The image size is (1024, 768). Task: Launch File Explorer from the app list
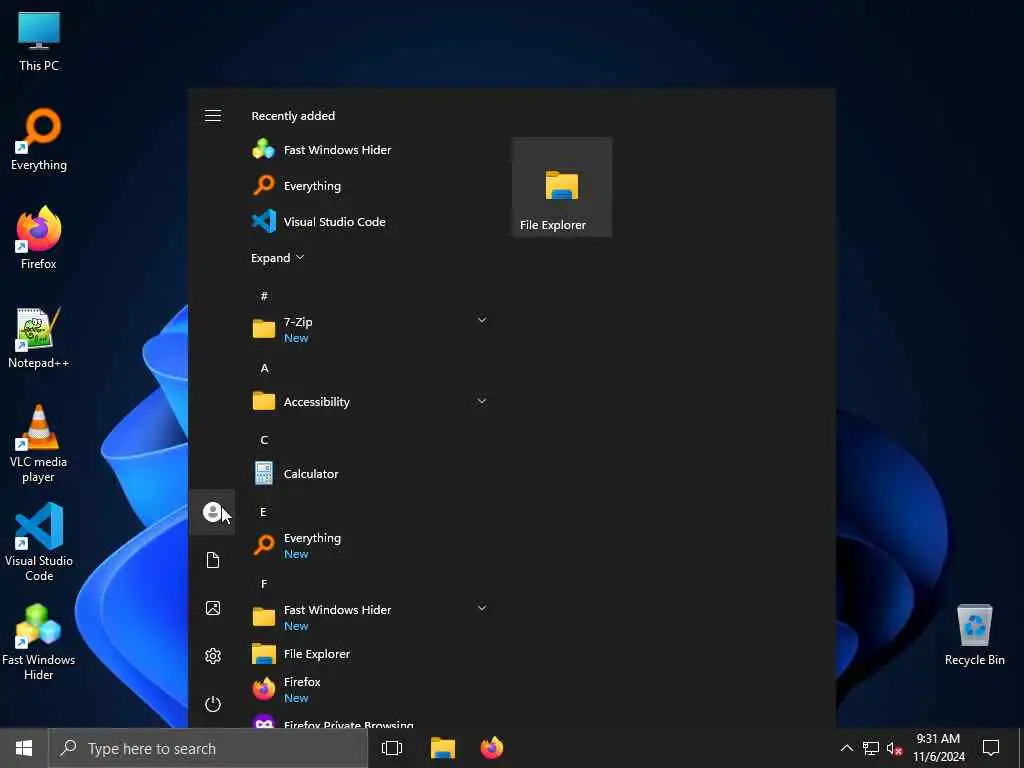click(x=370, y=654)
